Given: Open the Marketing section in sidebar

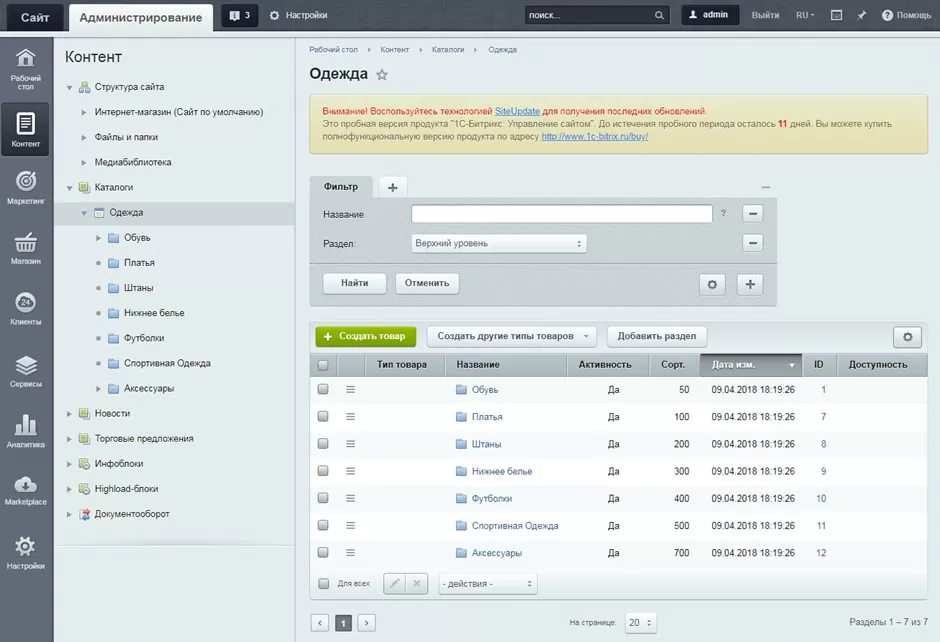Looking at the screenshot, I should (26, 187).
